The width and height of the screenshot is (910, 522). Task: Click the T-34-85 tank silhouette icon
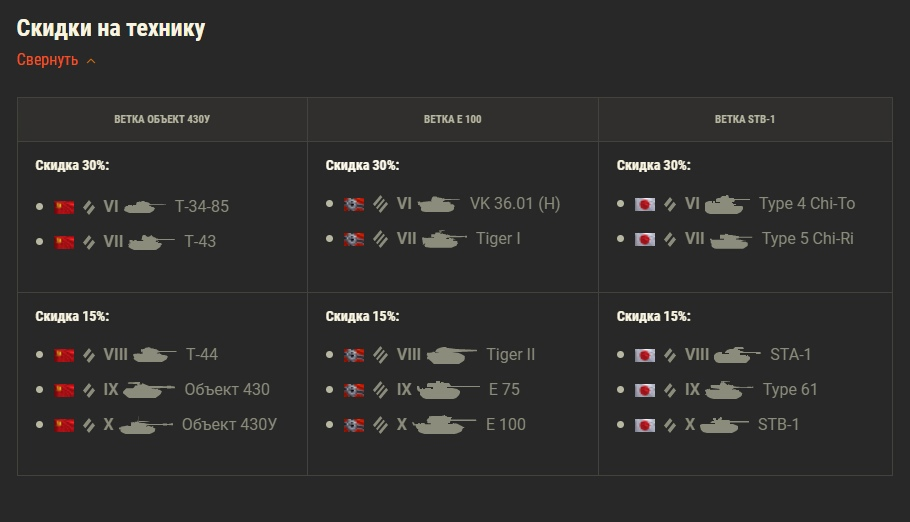pyautogui.click(x=145, y=206)
